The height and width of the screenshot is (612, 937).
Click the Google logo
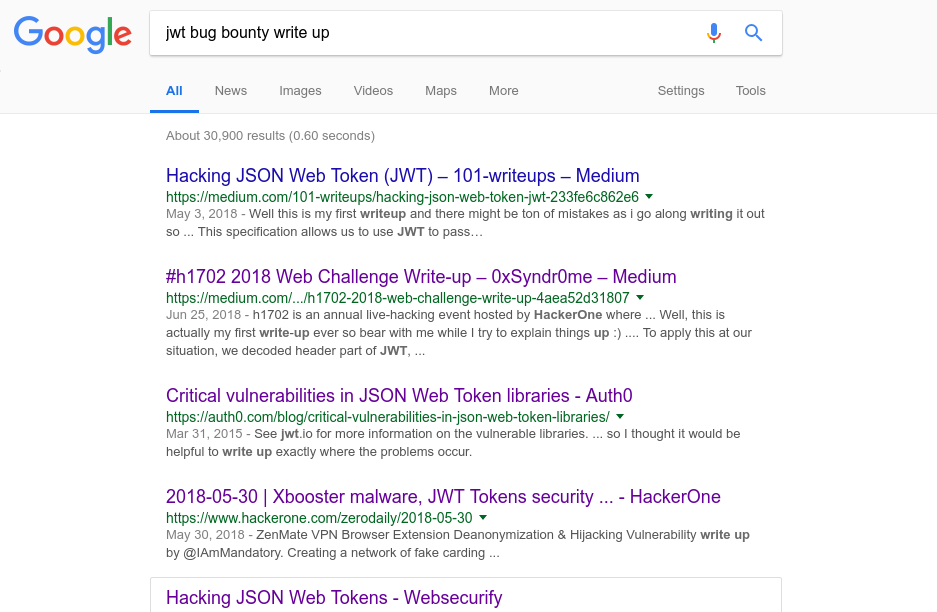pos(72,34)
